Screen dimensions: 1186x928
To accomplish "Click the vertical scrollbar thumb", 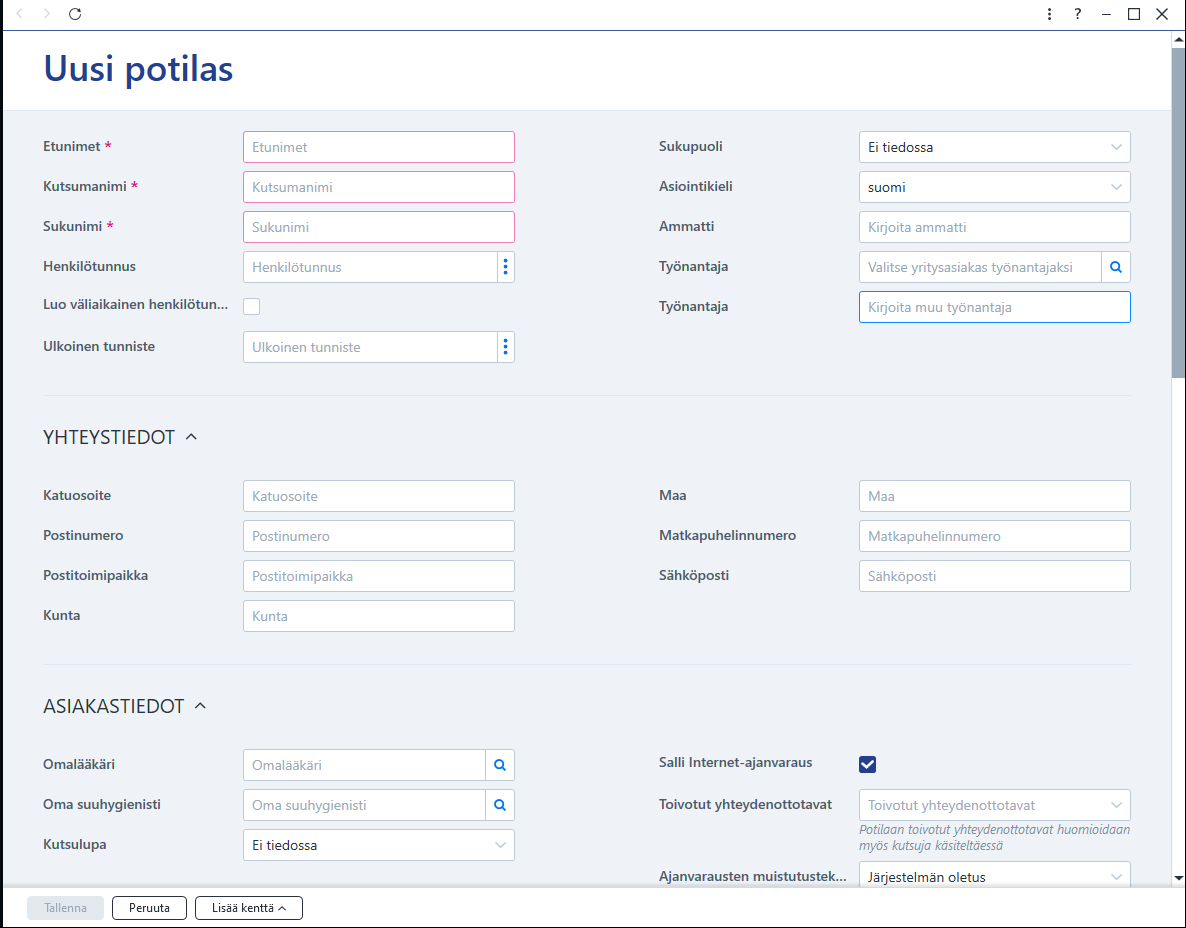I will pos(1178,212).
